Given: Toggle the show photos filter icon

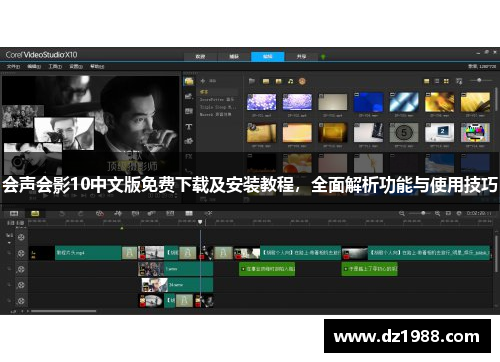Looking at the screenshot, I should 278,81.
